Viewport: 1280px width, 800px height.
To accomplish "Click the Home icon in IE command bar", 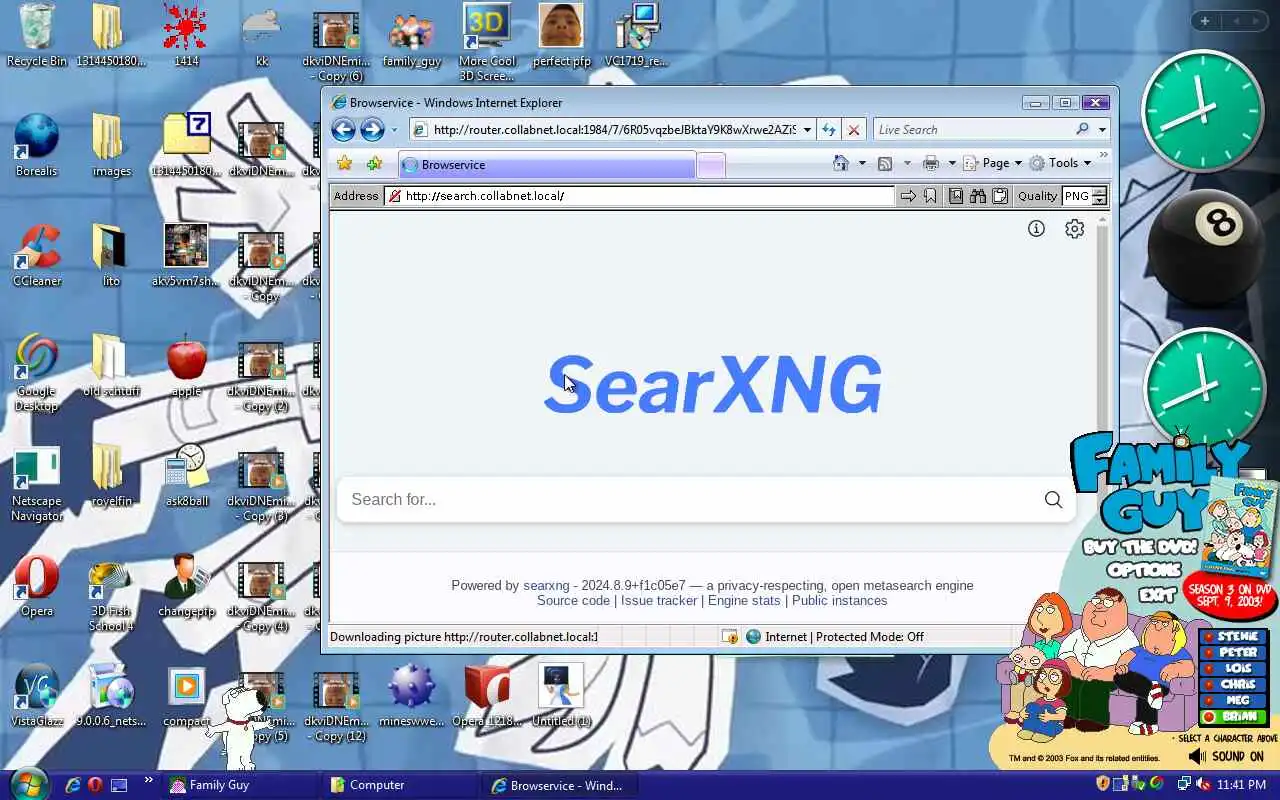I will pos(841,163).
